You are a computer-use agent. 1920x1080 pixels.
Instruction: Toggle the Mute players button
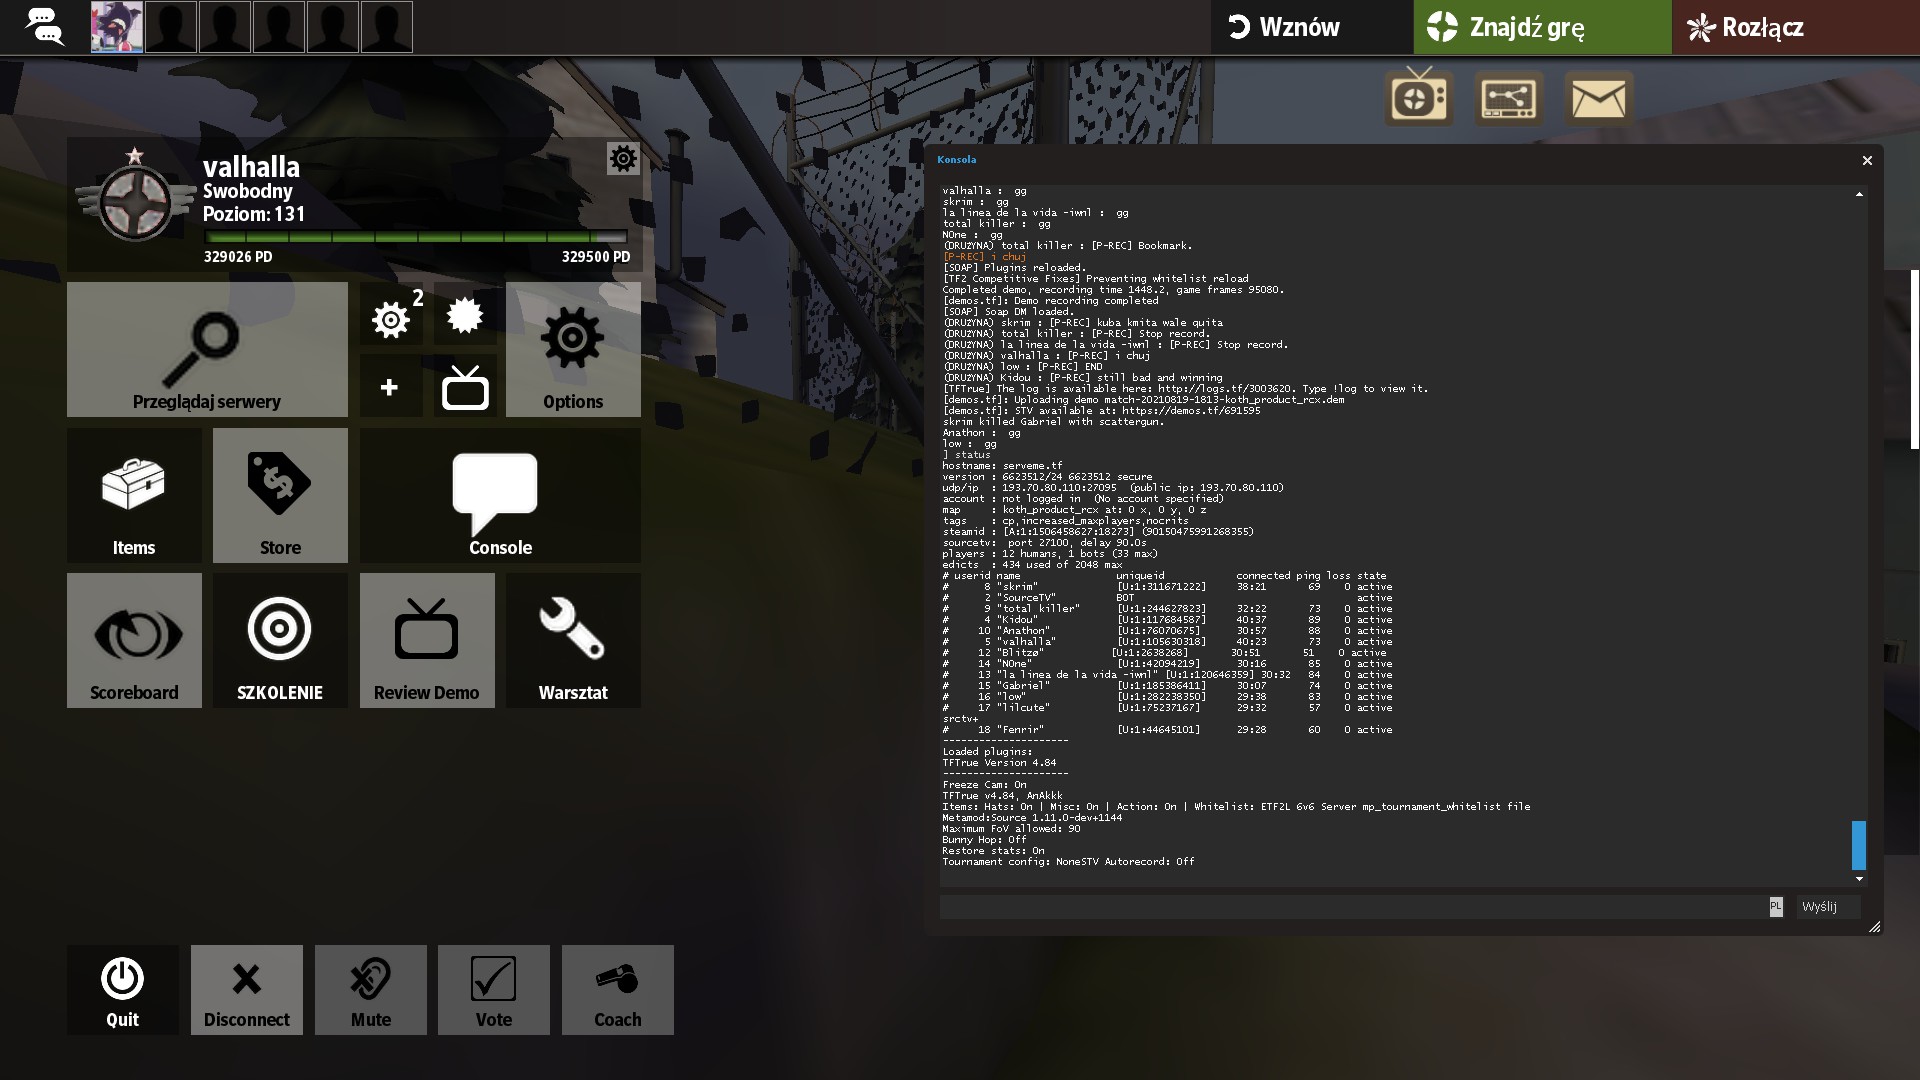click(370, 990)
